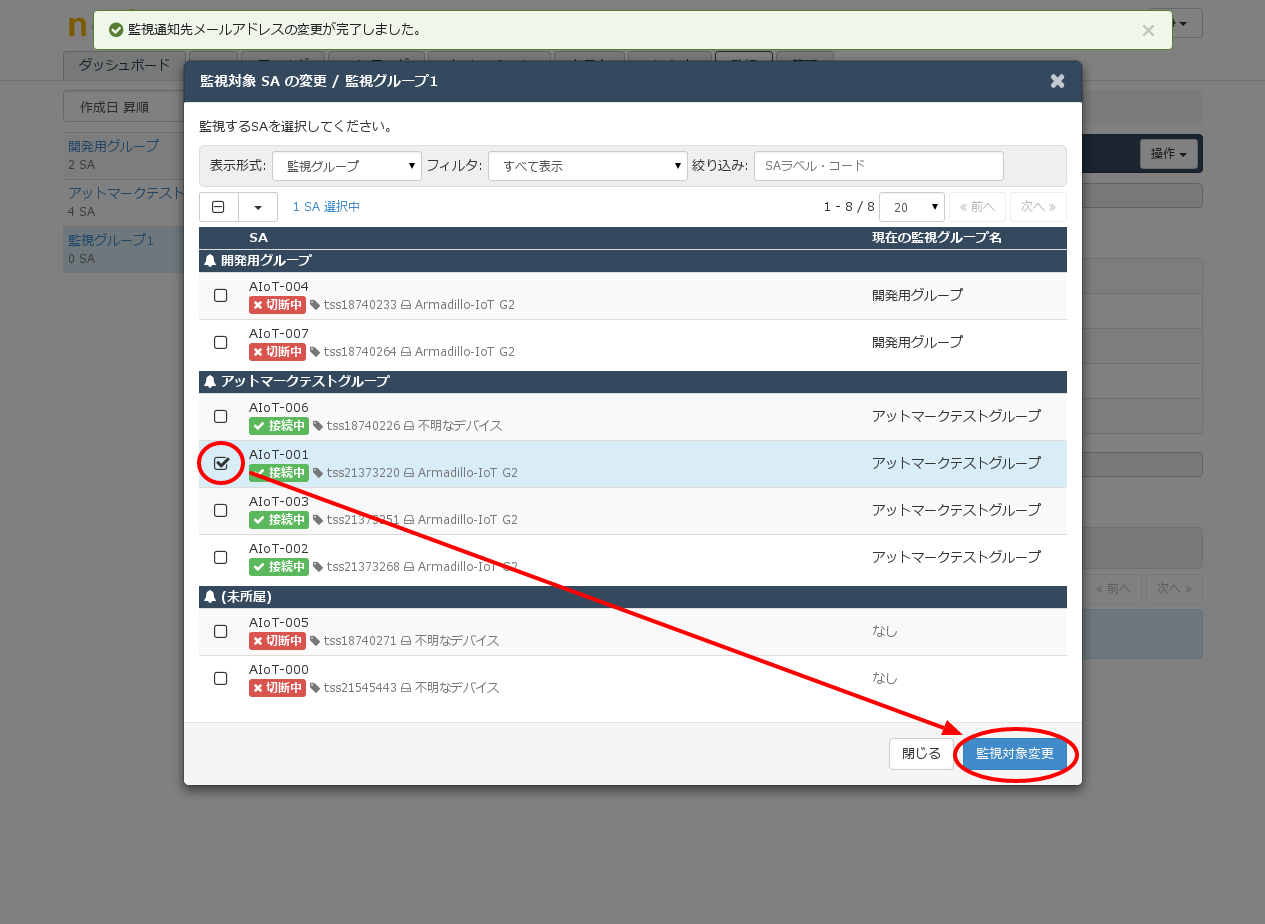The width and height of the screenshot is (1265, 924).
Task: Click the « 前へ button in background page
Action: tap(1114, 589)
